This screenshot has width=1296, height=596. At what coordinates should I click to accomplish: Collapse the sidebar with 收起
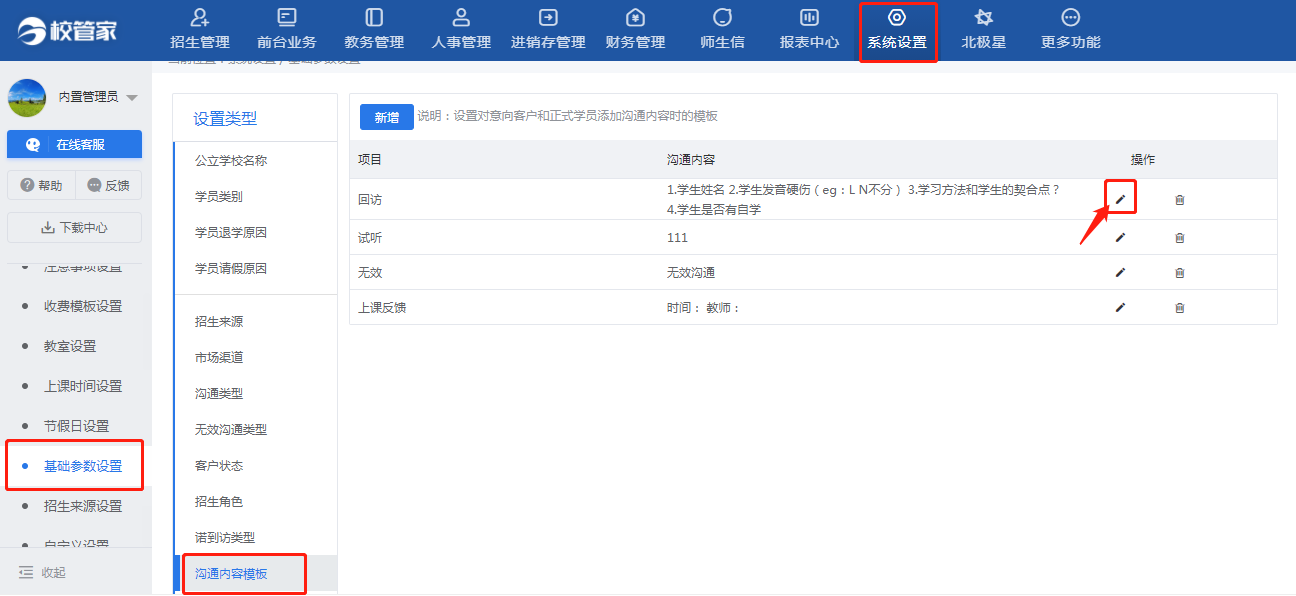[x=42, y=572]
